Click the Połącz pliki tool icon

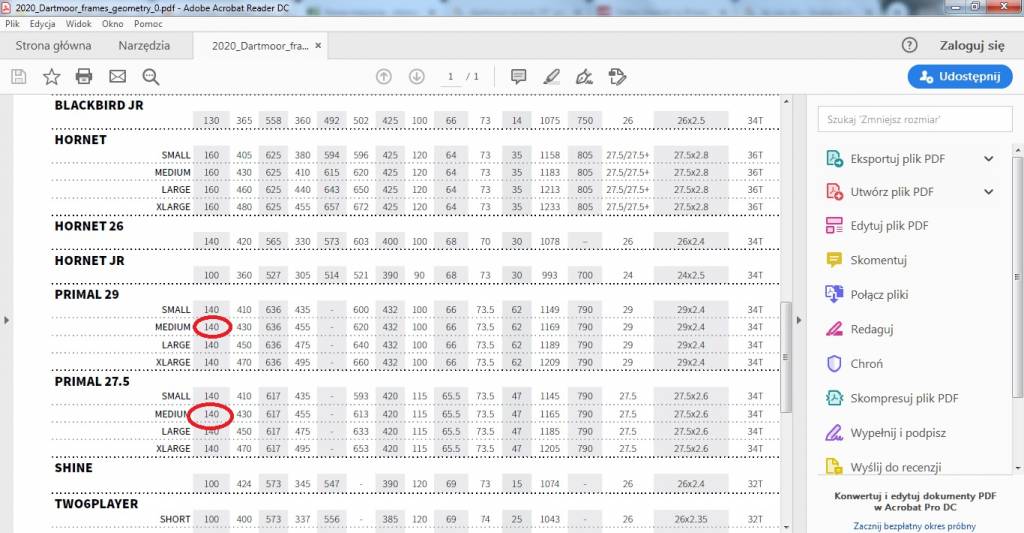coord(835,294)
